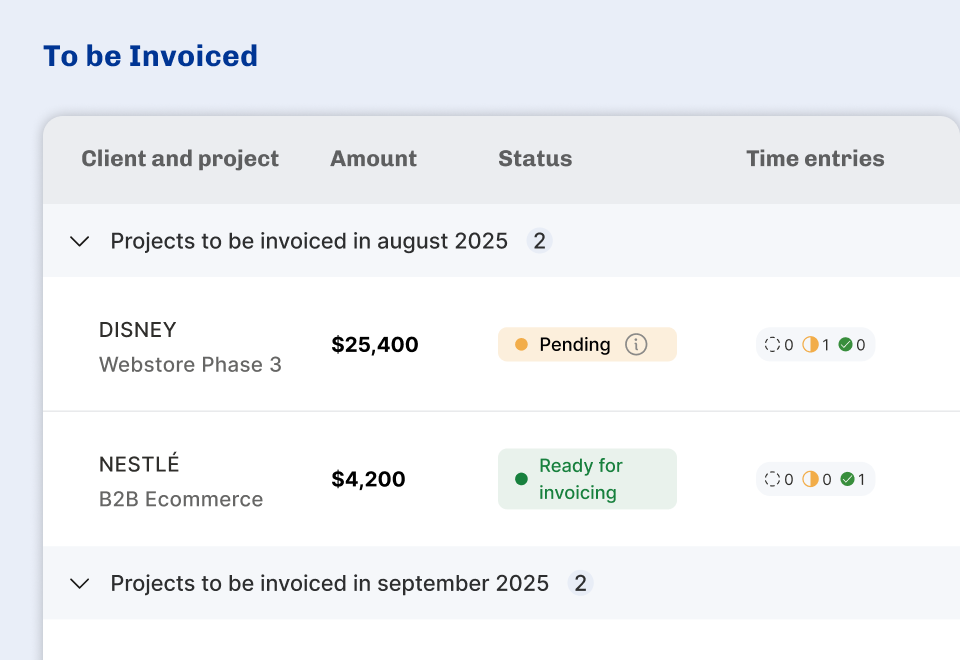Click Nestlé's green checkmark time entries icon
Viewport: 960px width, 660px height.
[848, 479]
